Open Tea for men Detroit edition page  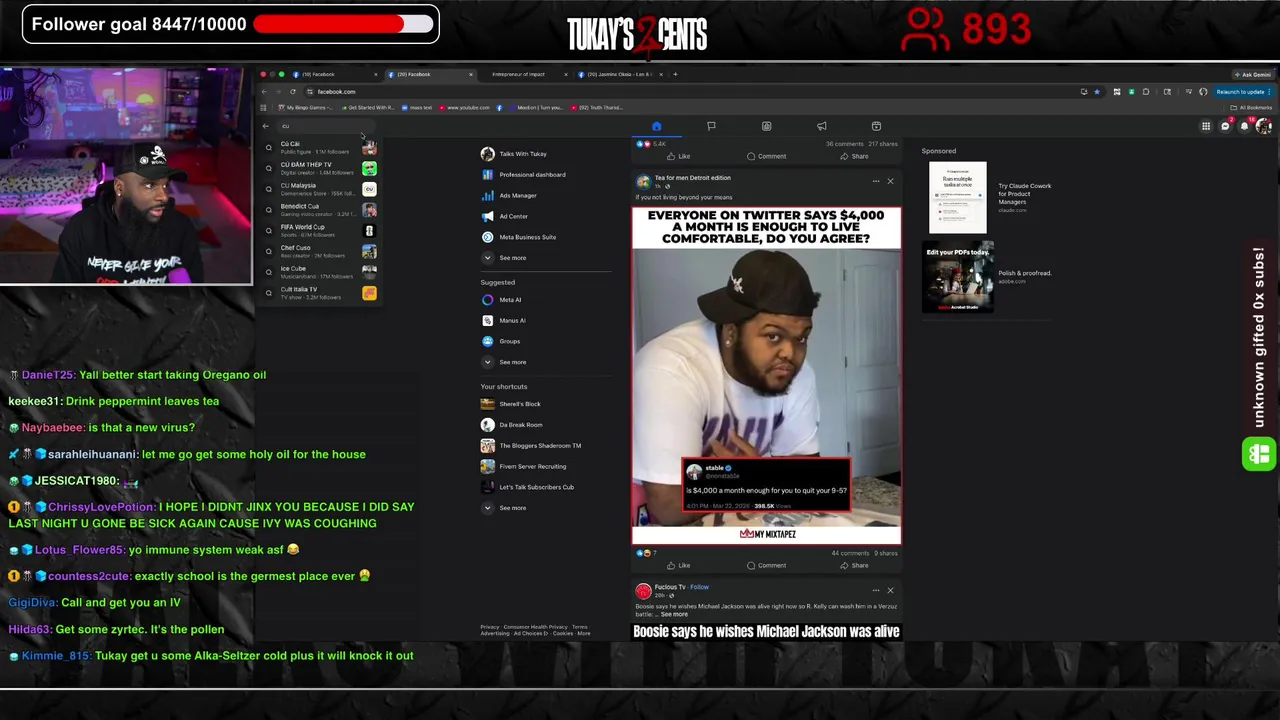[x=692, y=178]
